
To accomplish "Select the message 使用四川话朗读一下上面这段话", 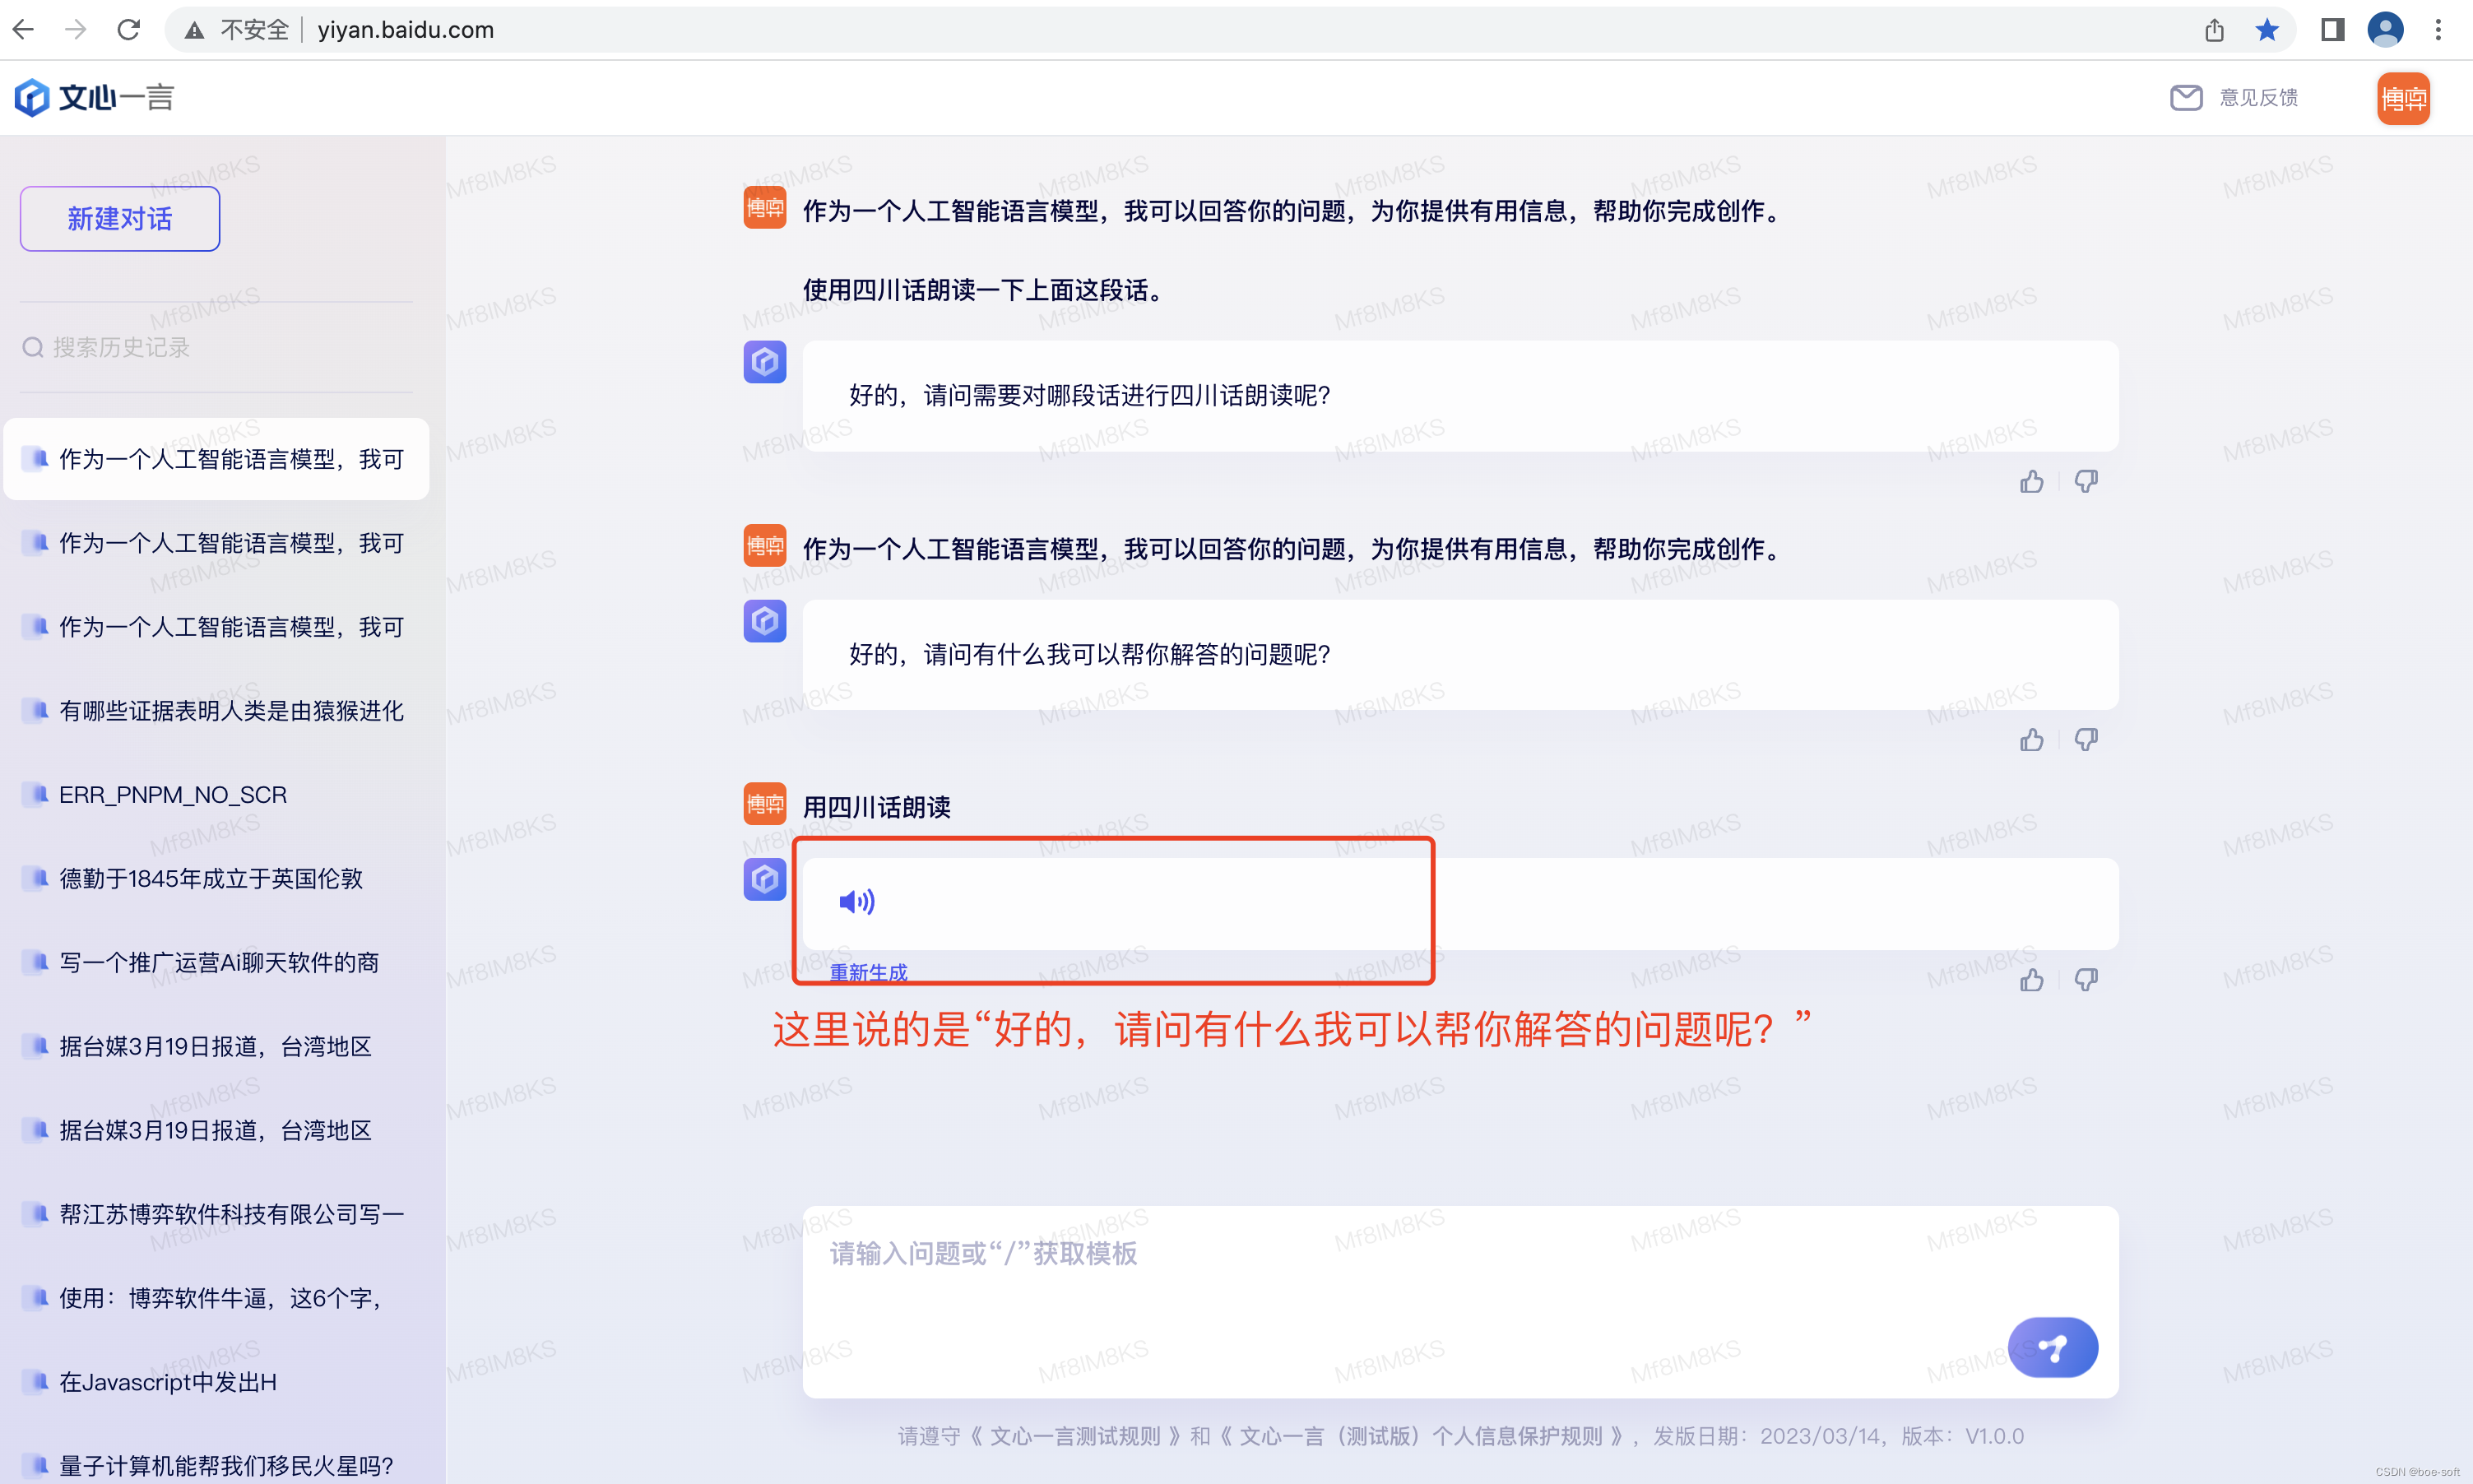I will (x=983, y=291).
